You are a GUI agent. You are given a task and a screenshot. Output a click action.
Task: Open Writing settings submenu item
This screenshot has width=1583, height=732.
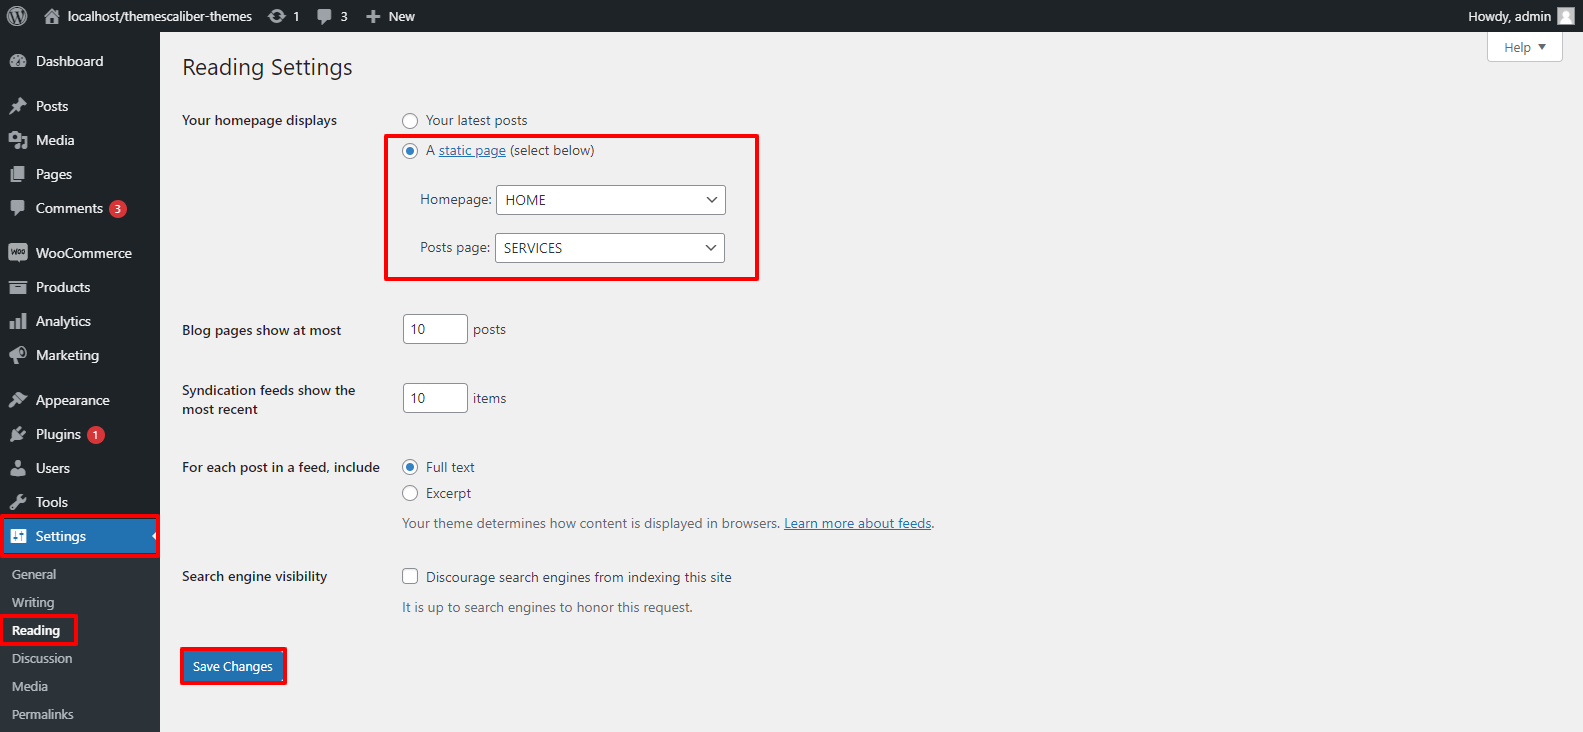pyautogui.click(x=33, y=602)
